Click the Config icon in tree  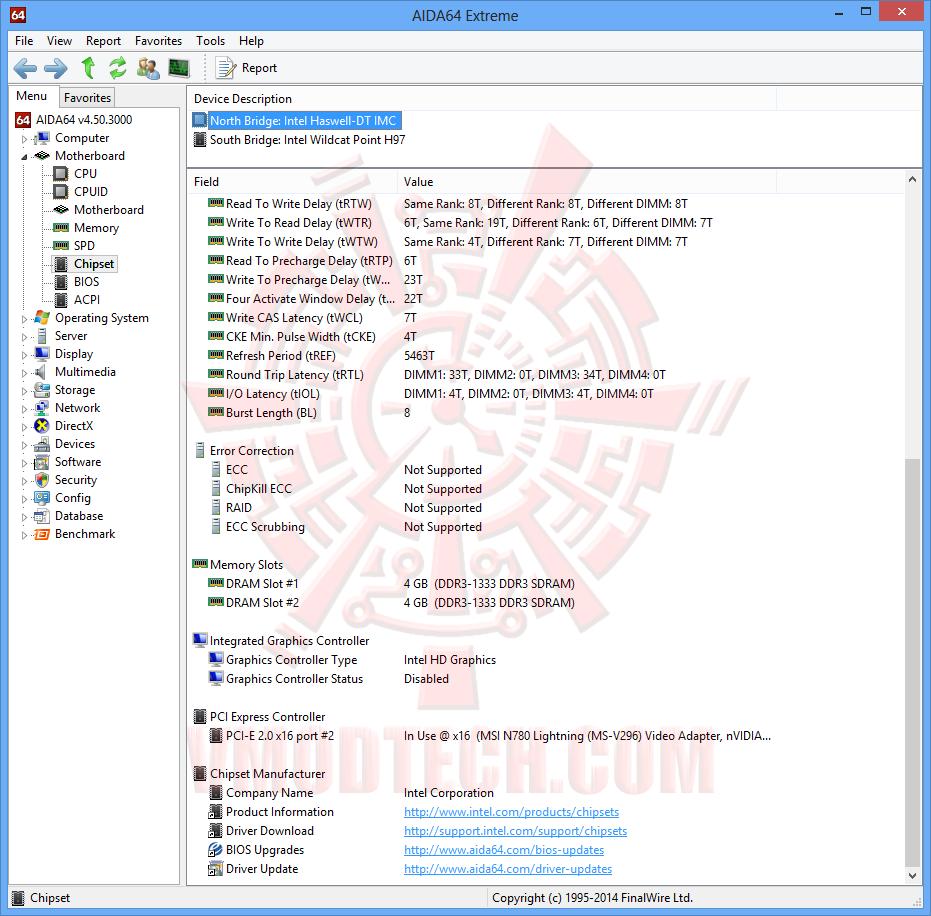pyautogui.click(x=42, y=498)
